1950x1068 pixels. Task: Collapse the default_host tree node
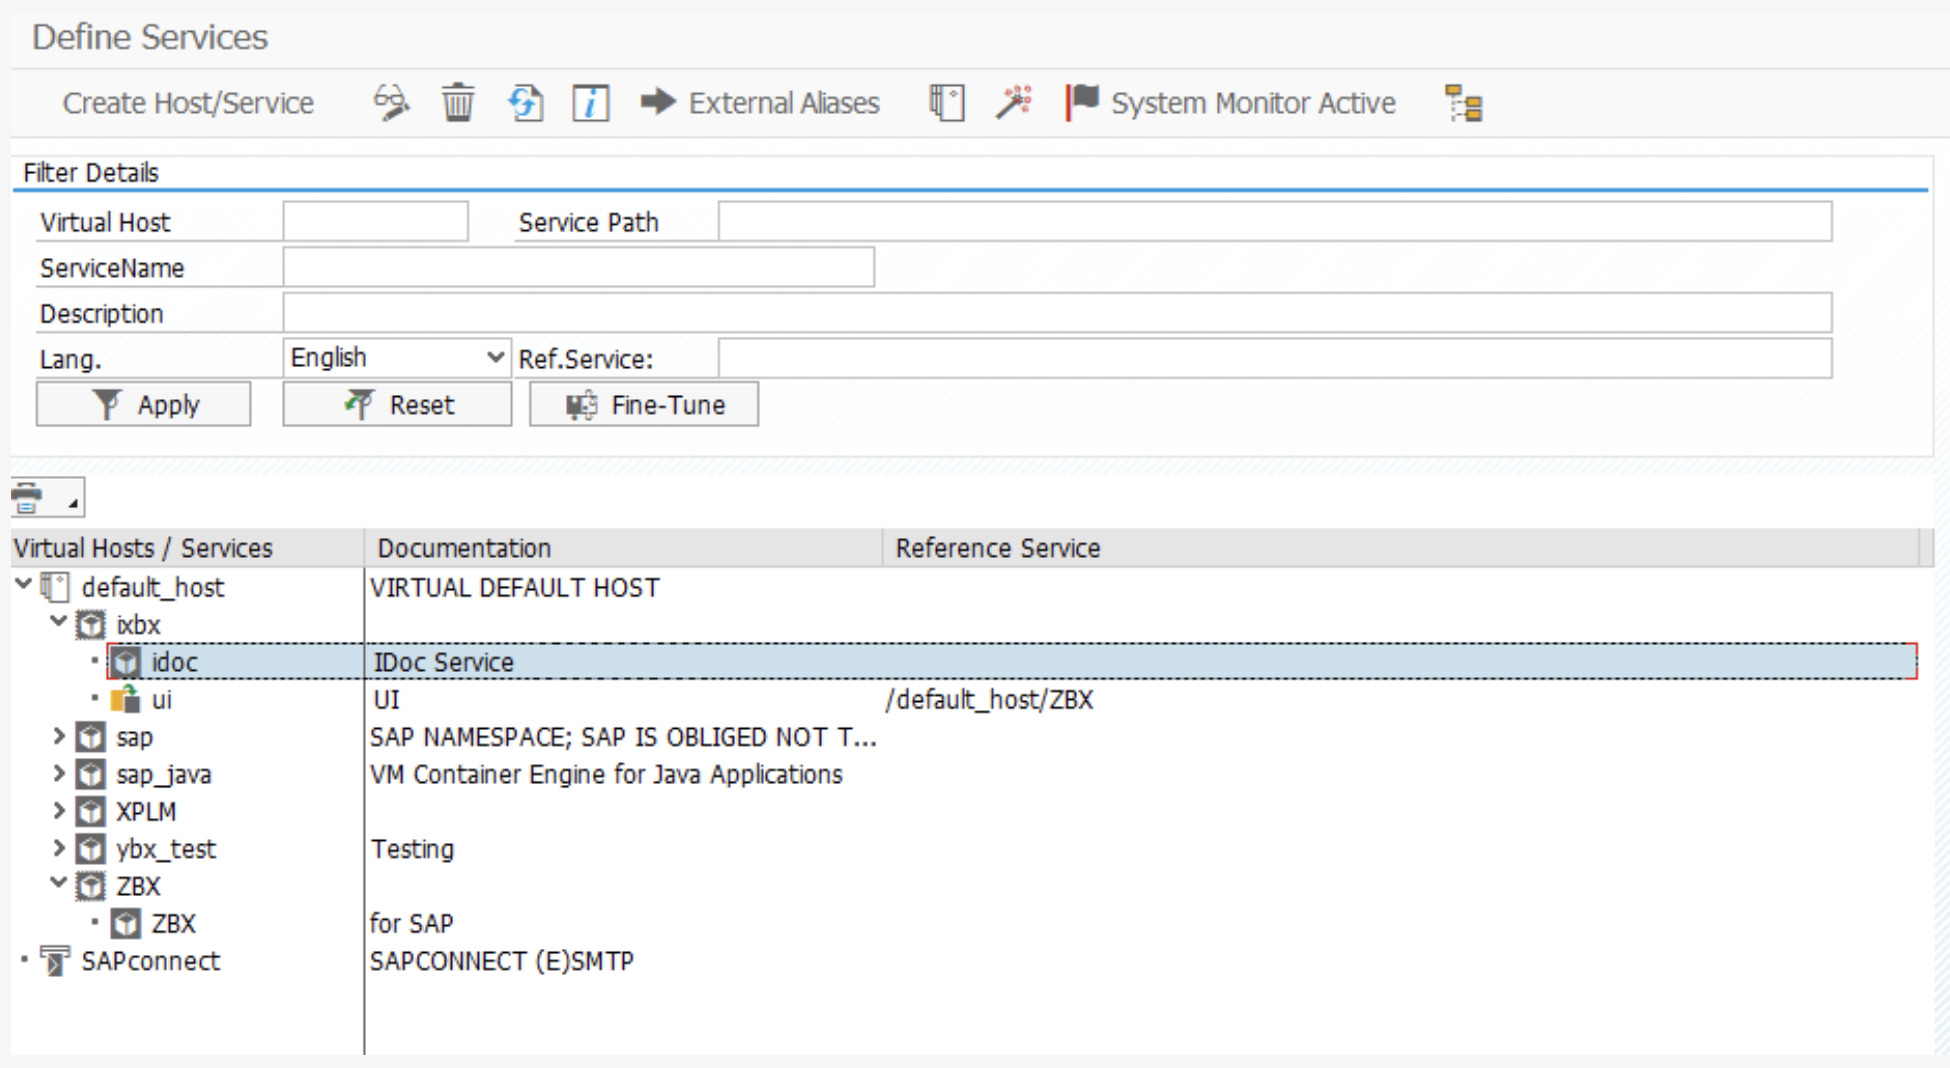pyautogui.click(x=24, y=585)
